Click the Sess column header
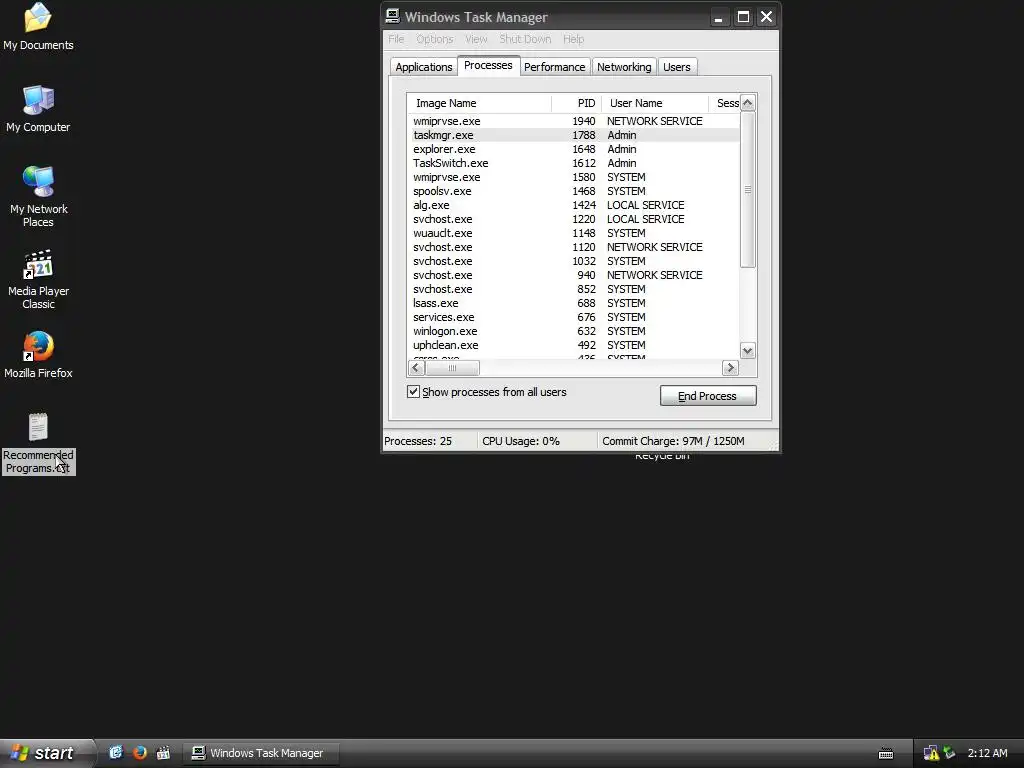 coord(724,103)
